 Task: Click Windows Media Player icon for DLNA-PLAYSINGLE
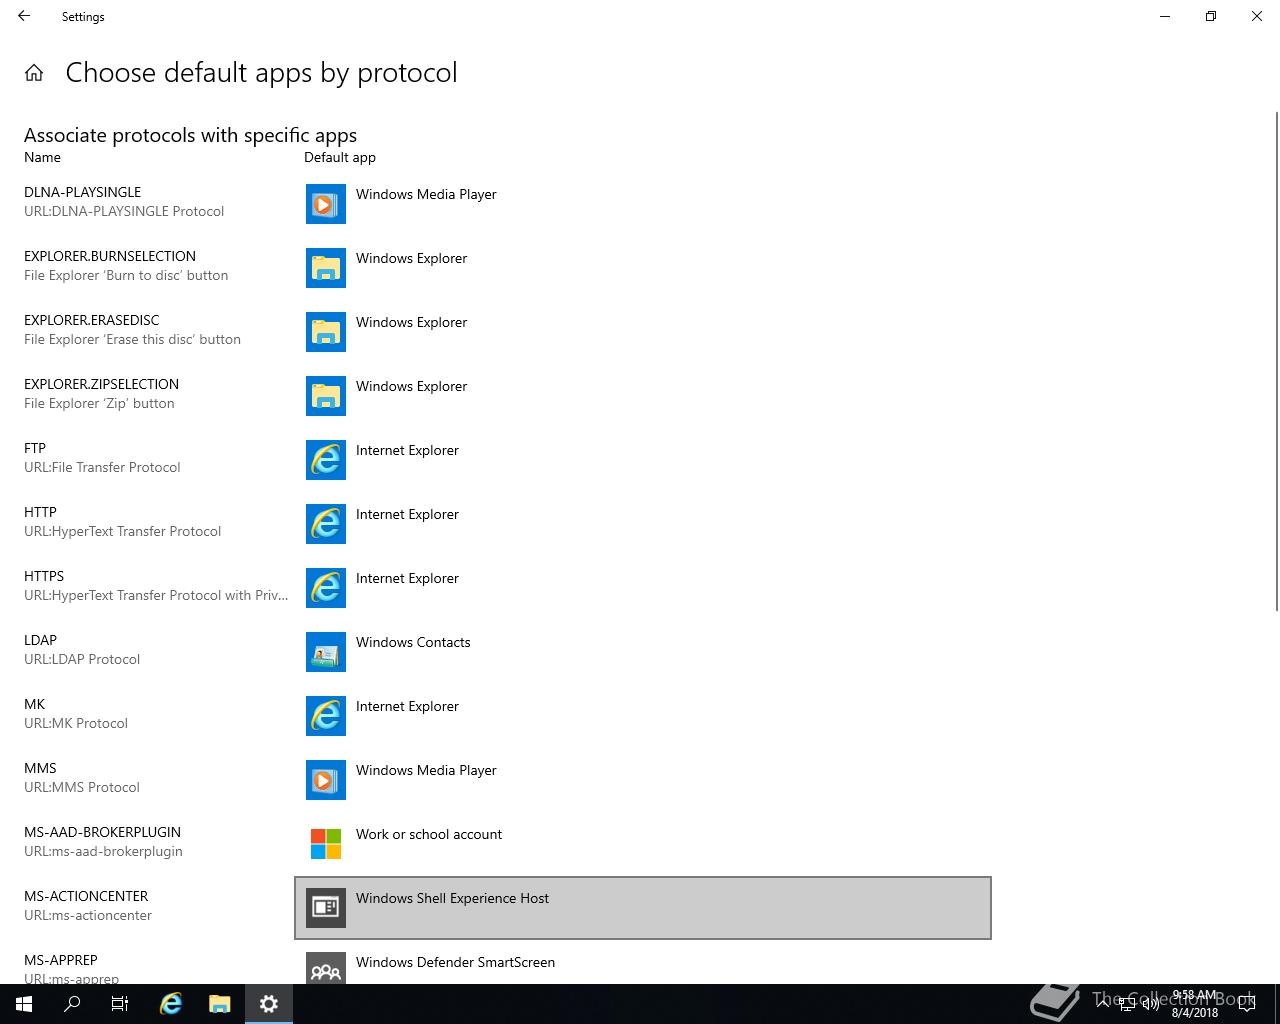coord(326,204)
